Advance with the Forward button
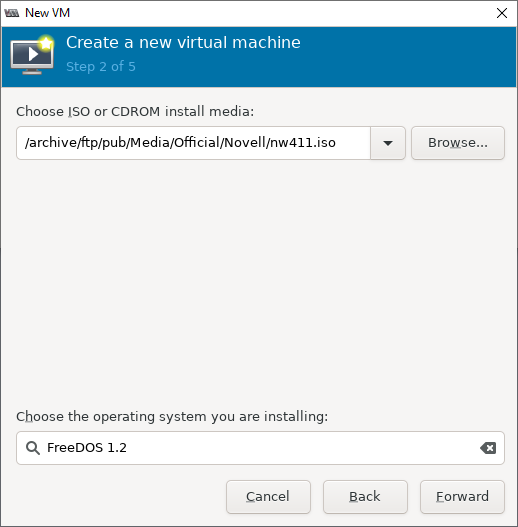518x527 pixels. click(462, 497)
